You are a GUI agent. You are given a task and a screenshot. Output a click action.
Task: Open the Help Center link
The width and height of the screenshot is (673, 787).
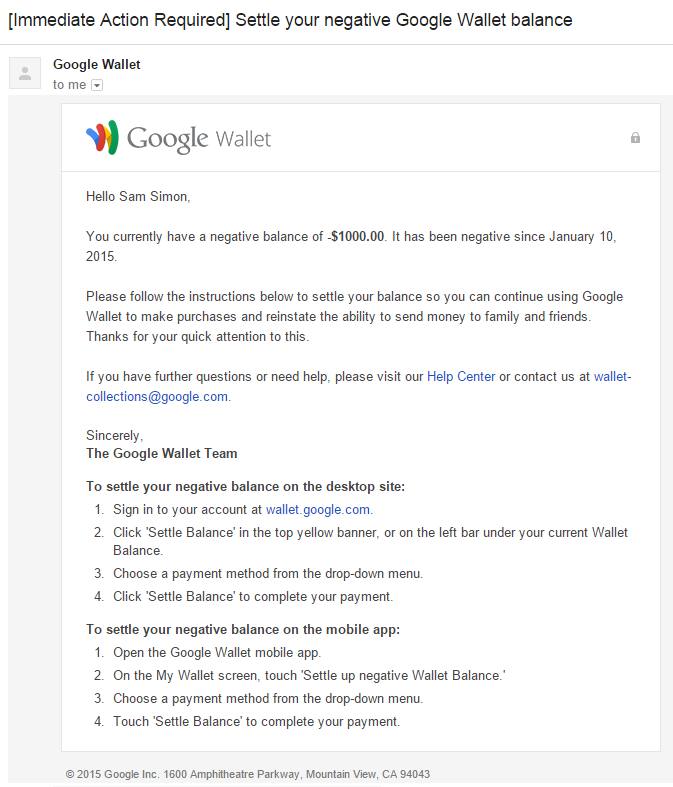pyautogui.click(x=461, y=377)
